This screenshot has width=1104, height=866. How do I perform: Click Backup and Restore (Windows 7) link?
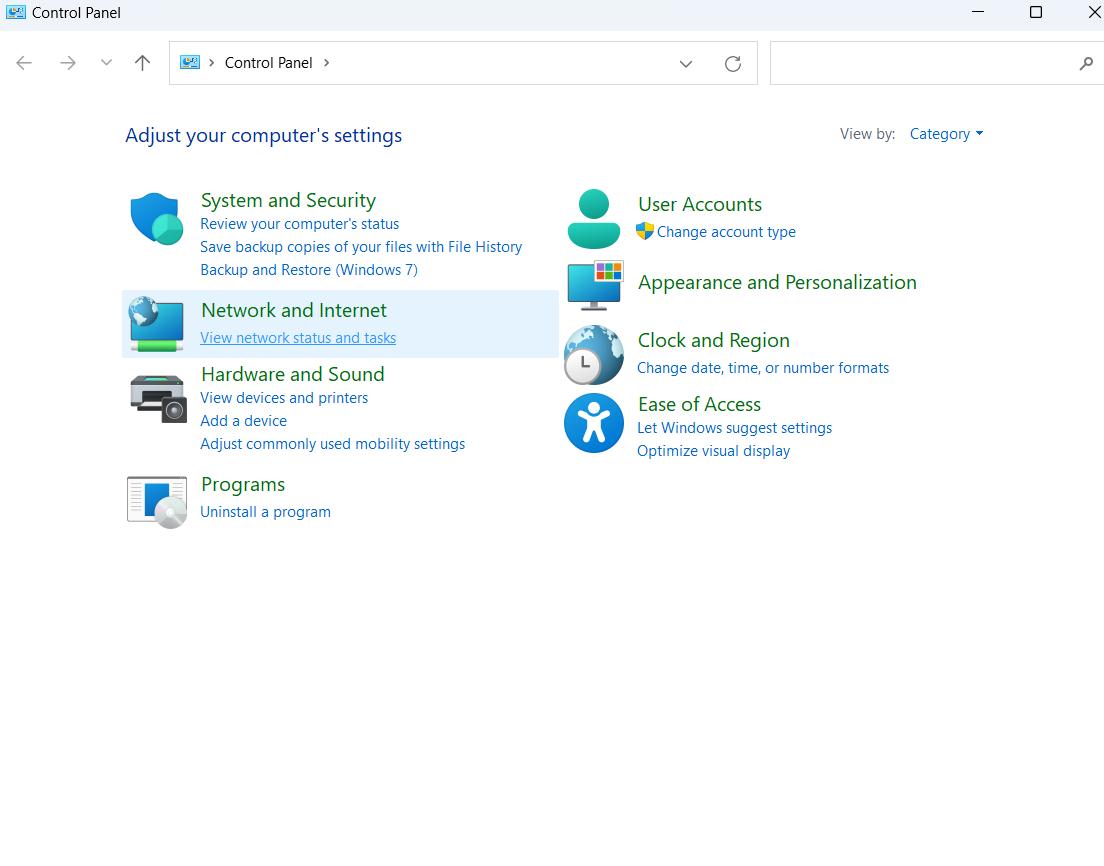(309, 270)
